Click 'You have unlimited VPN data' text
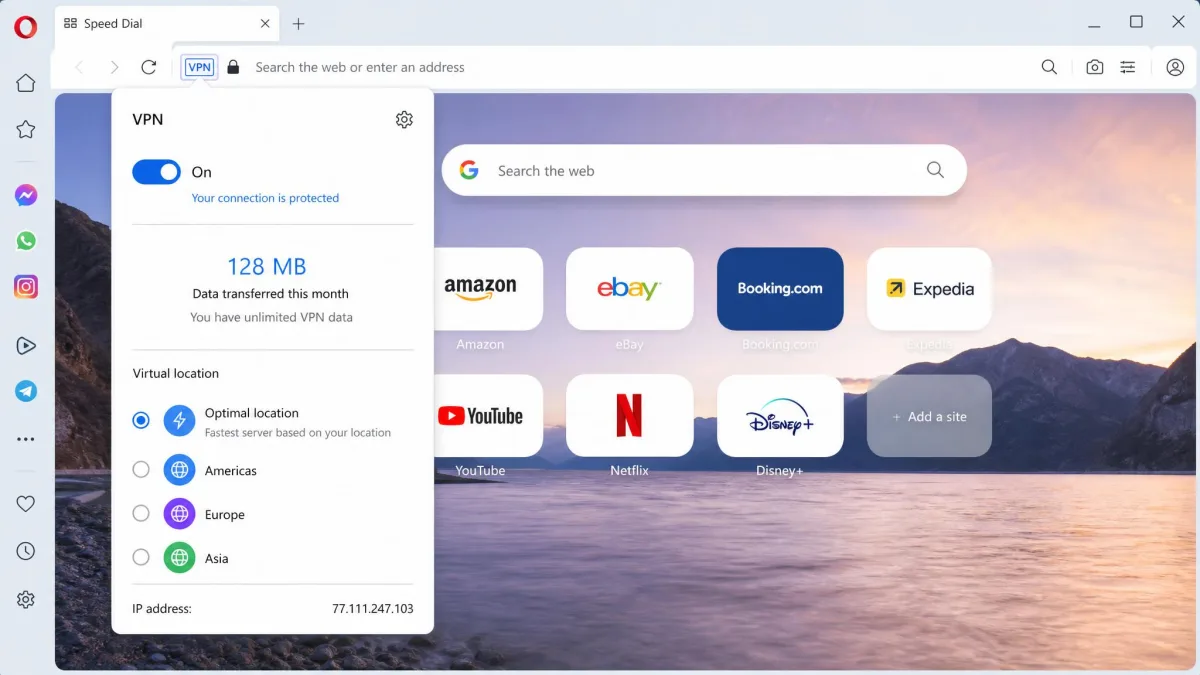The height and width of the screenshot is (675, 1200). click(272, 317)
